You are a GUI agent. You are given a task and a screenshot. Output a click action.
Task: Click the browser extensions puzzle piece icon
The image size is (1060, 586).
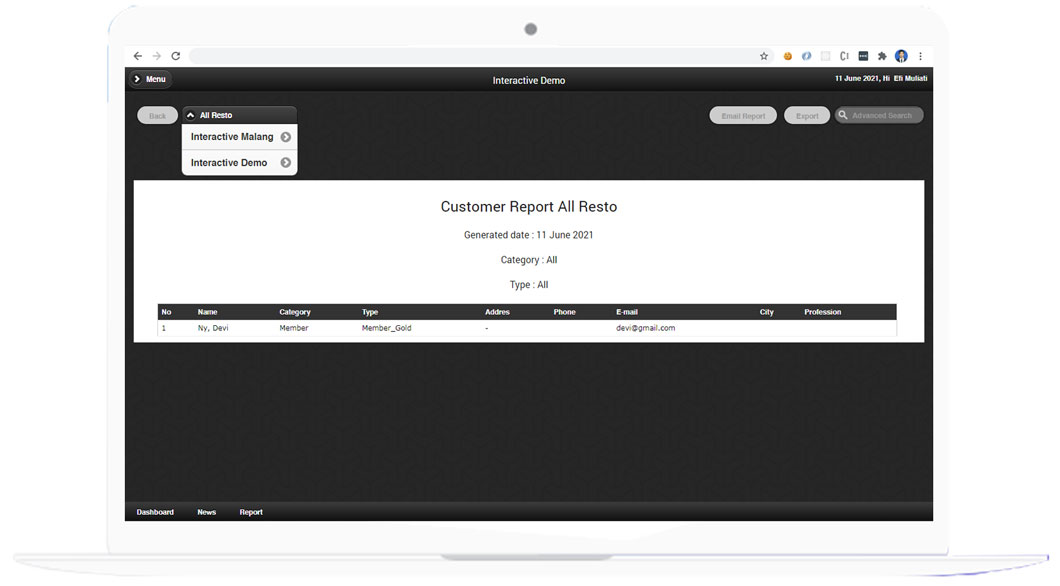[882, 56]
